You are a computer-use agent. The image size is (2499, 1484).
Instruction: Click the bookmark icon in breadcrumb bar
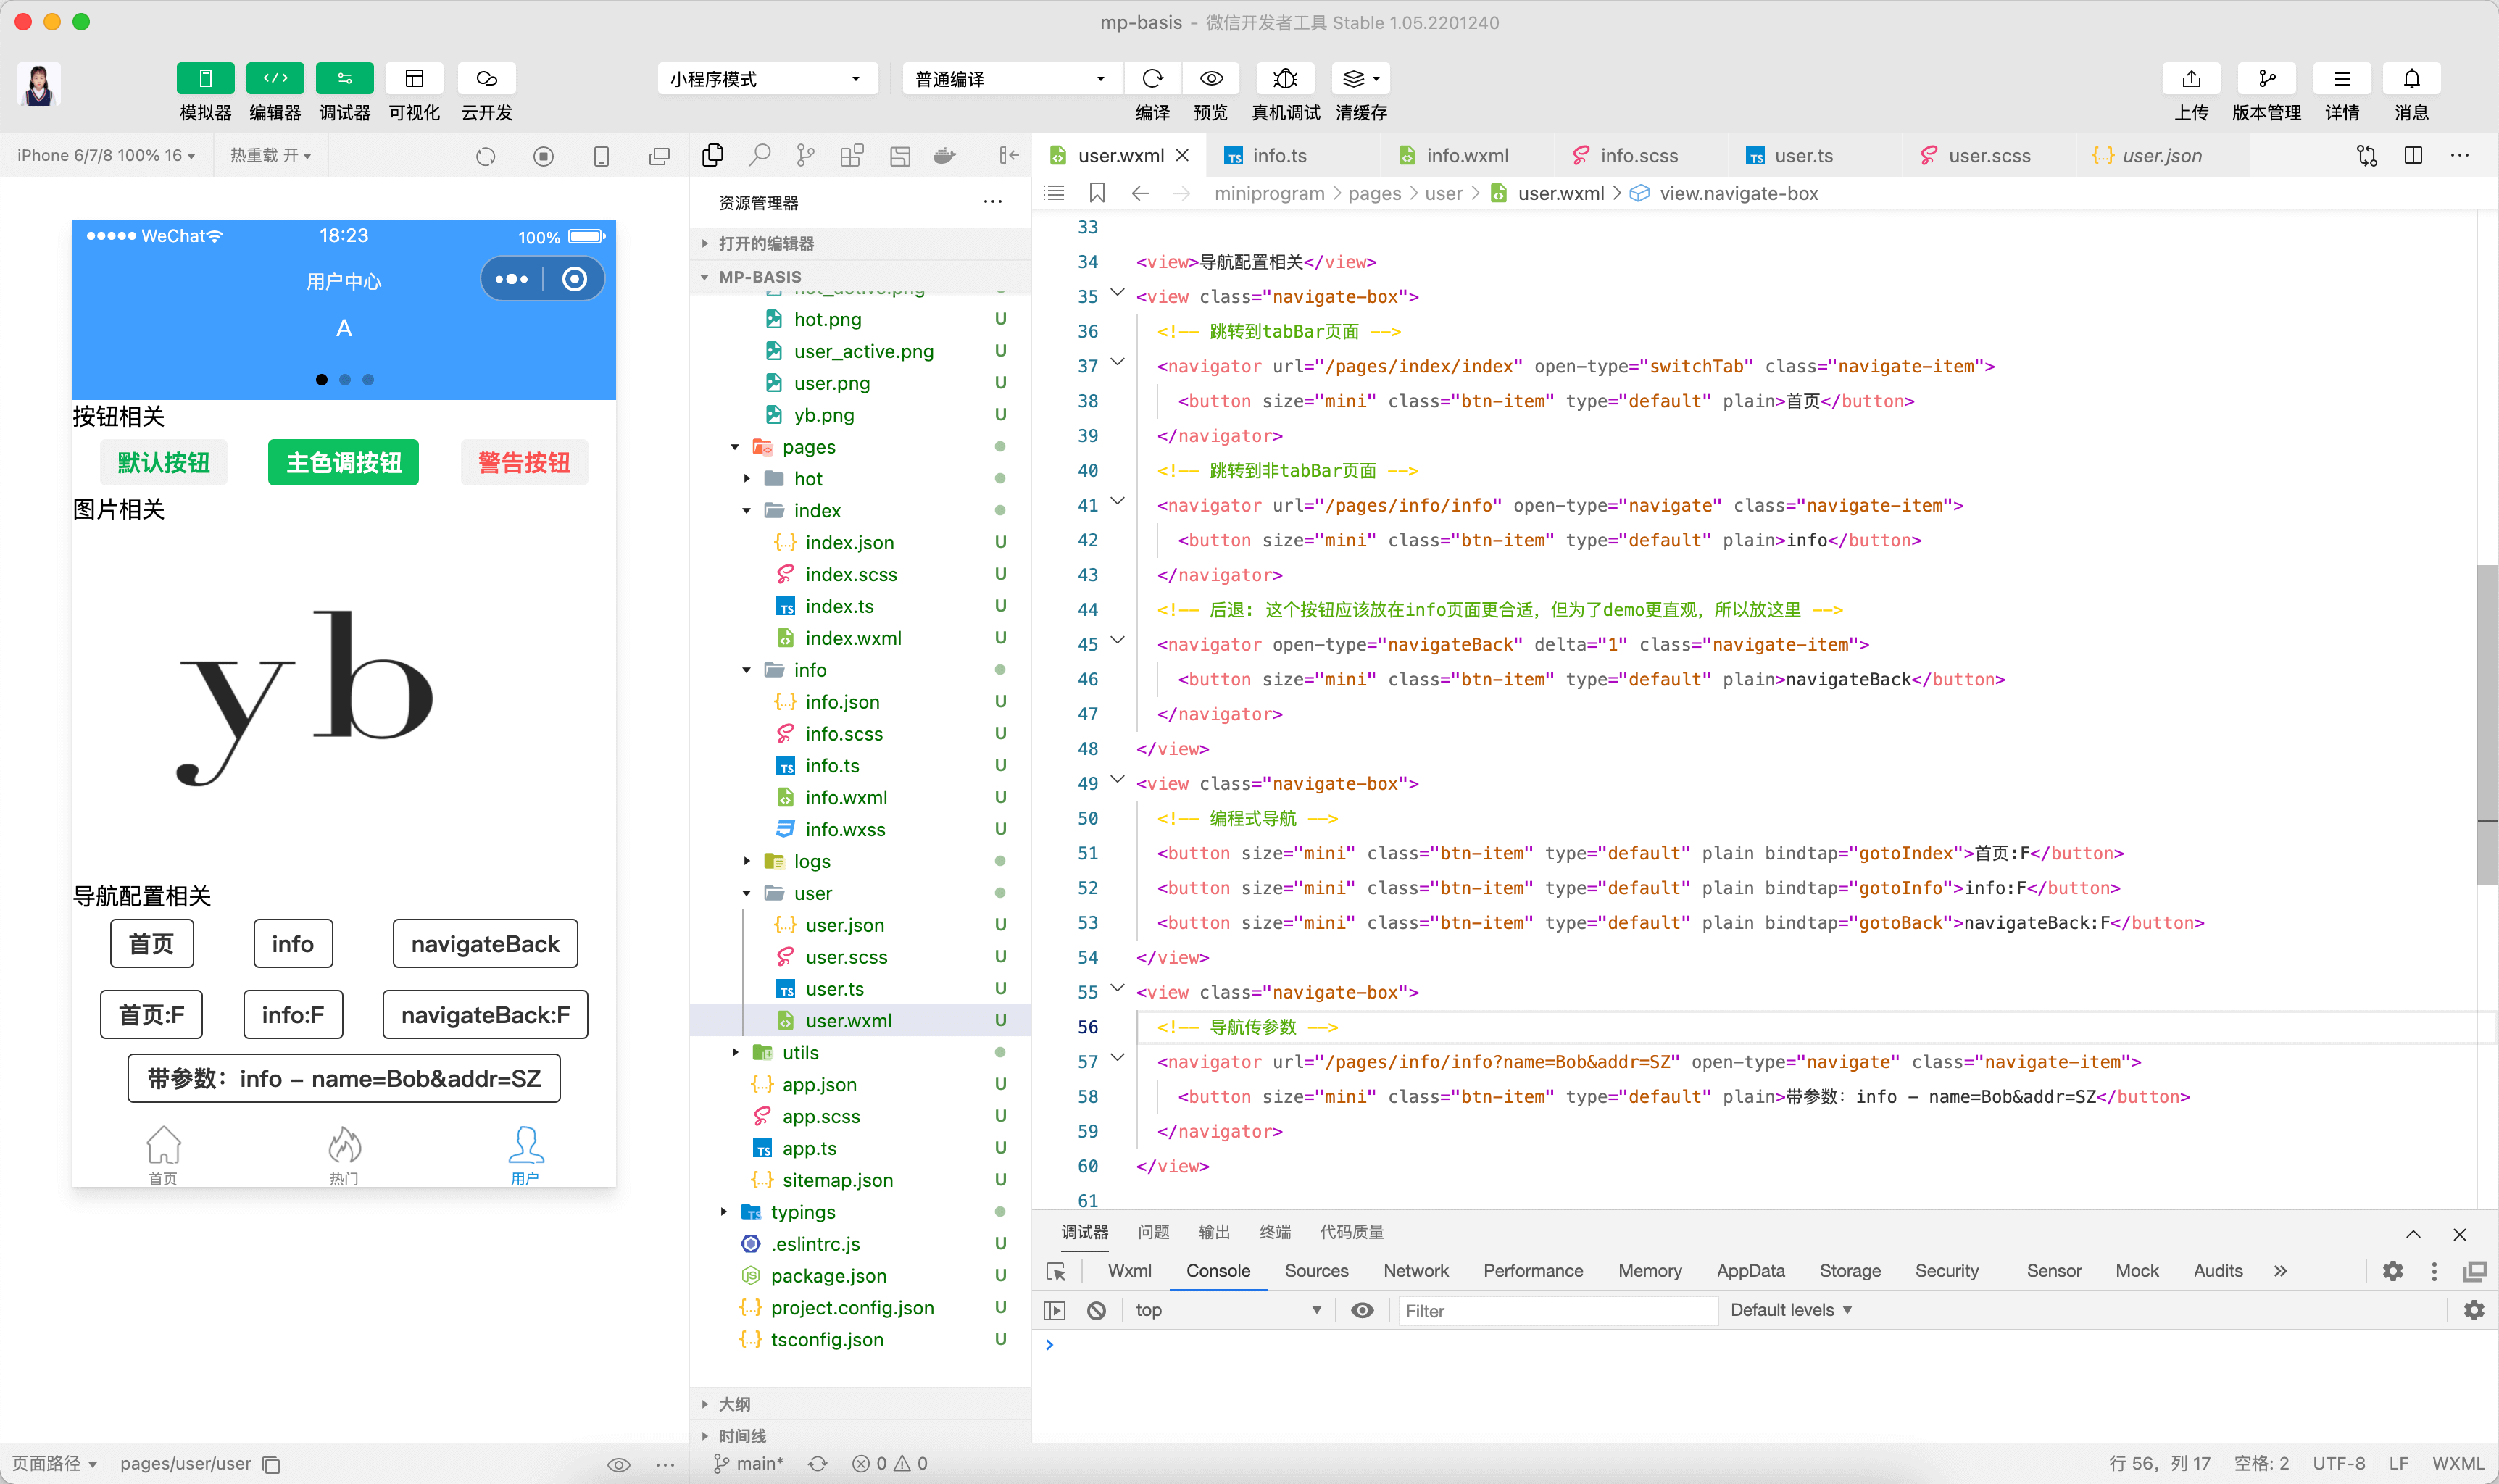click(x=1097, y=193)
